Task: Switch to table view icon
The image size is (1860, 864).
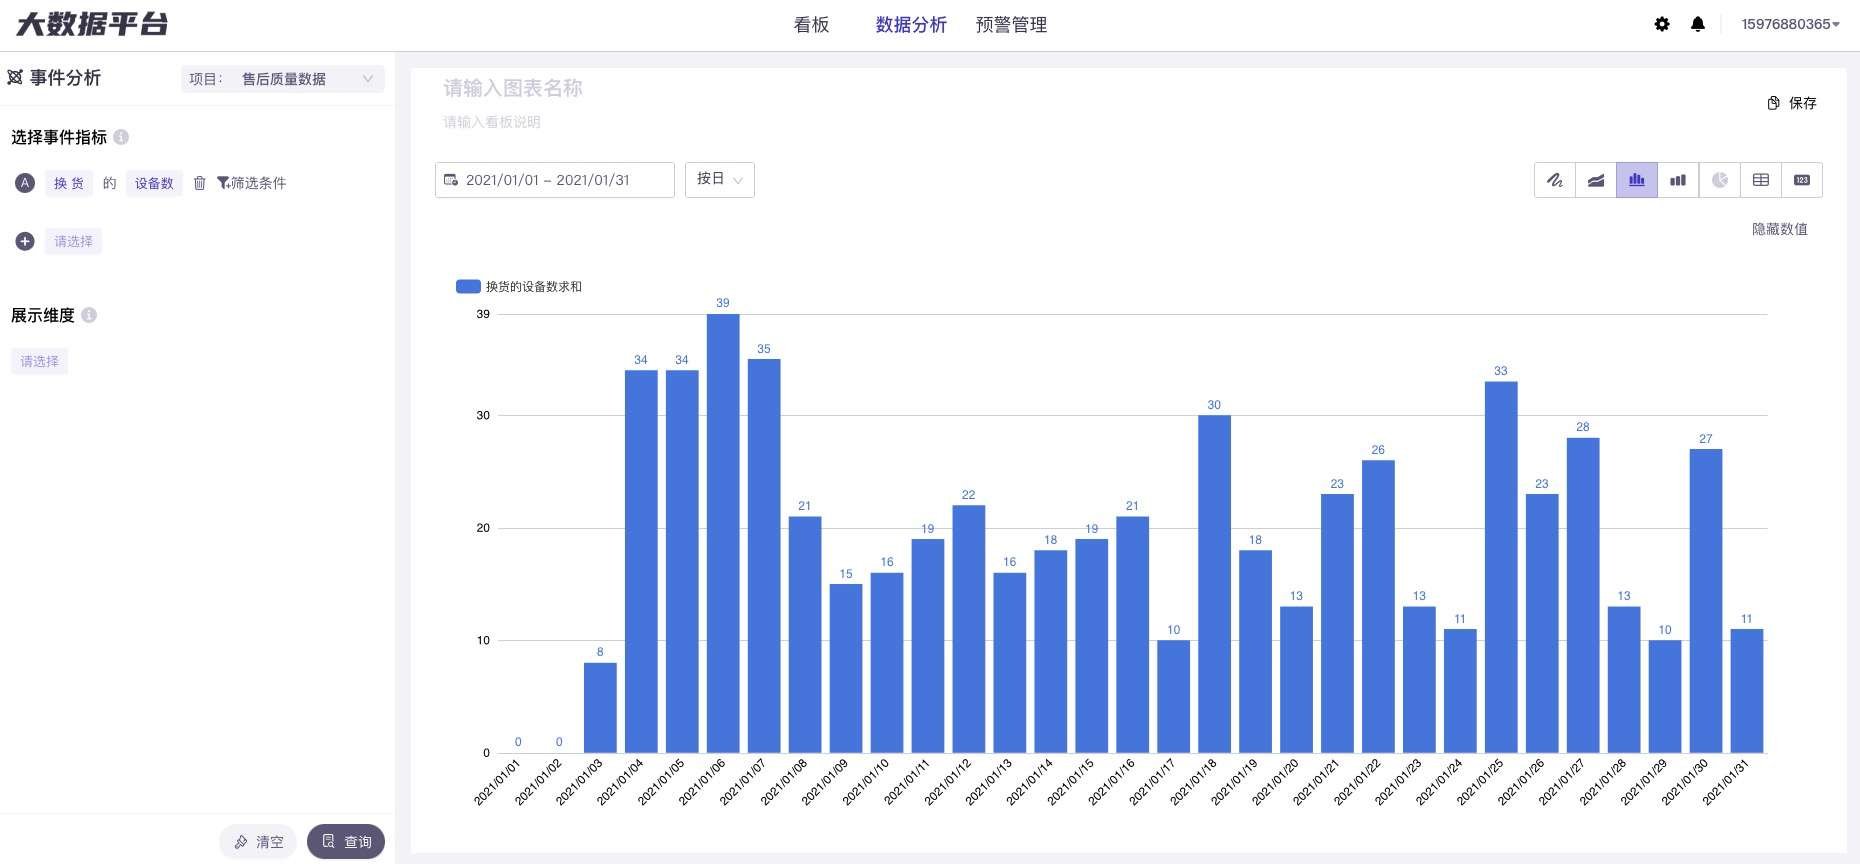Action: coord(1761,180)
